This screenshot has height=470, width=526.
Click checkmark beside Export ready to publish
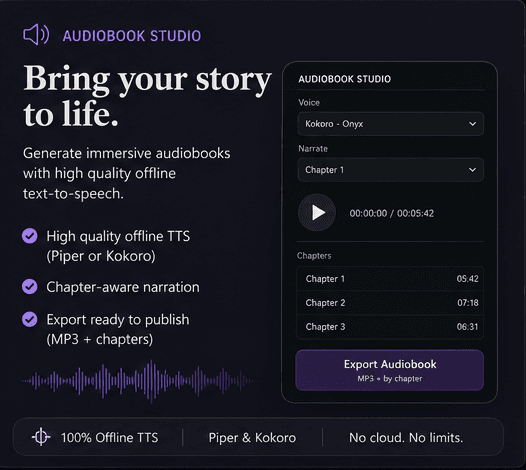[x=30, y=319]
